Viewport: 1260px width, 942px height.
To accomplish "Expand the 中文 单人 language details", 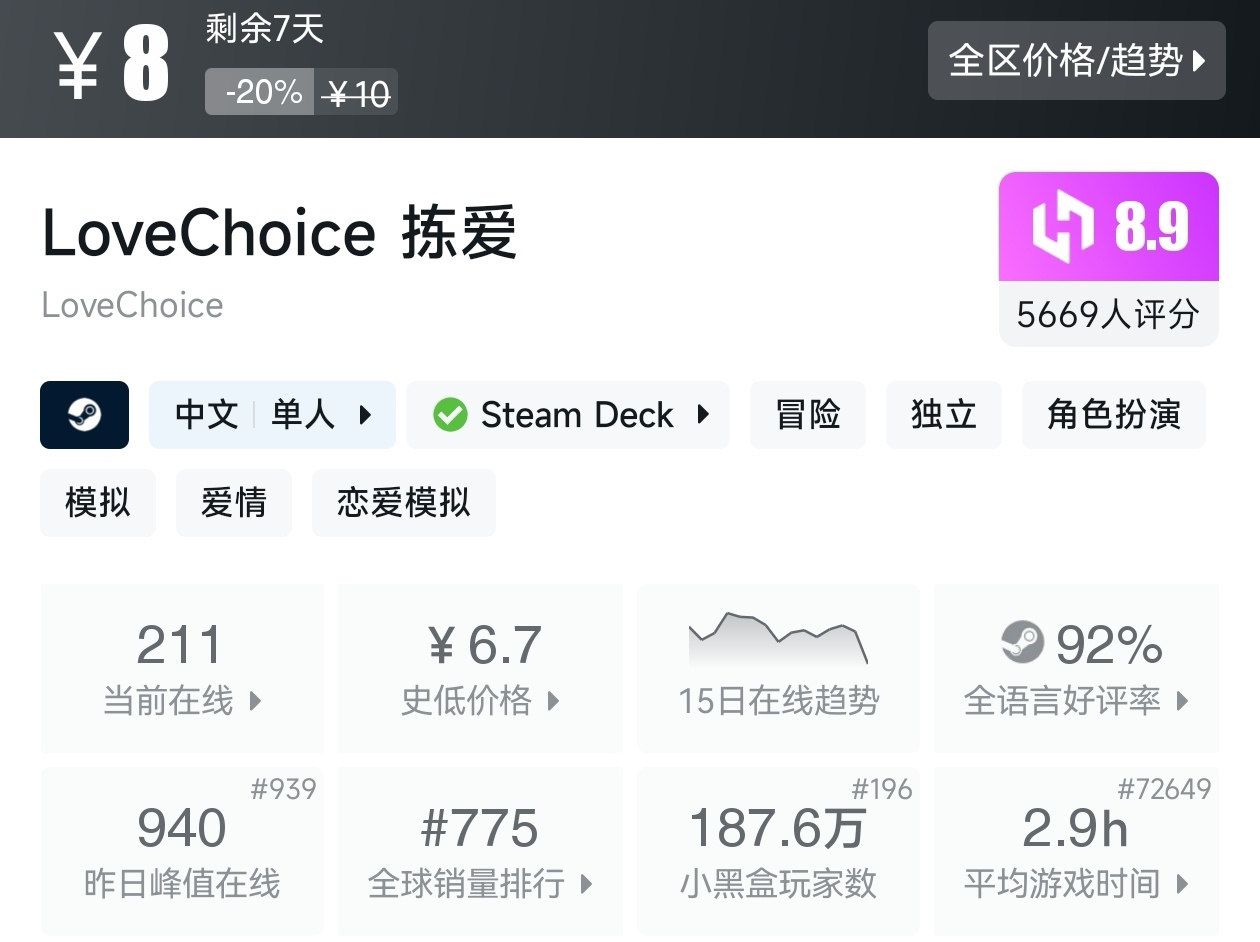I will point(272,415).
